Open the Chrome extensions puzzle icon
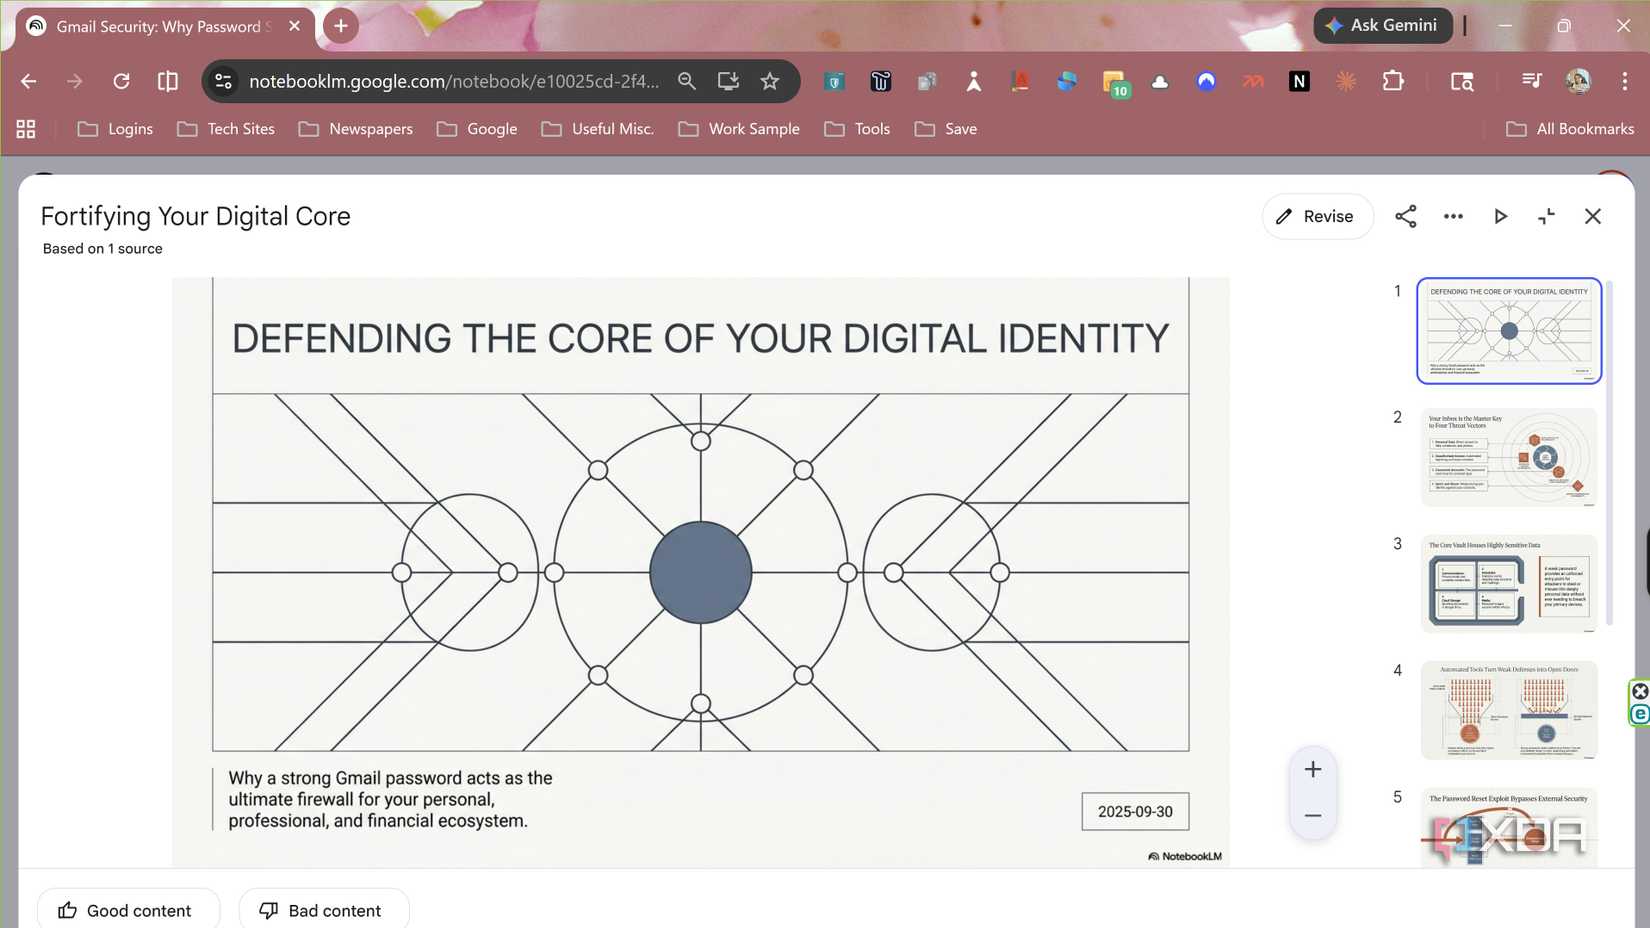This screenshot has height=928, width=1650. [1393, 81]
